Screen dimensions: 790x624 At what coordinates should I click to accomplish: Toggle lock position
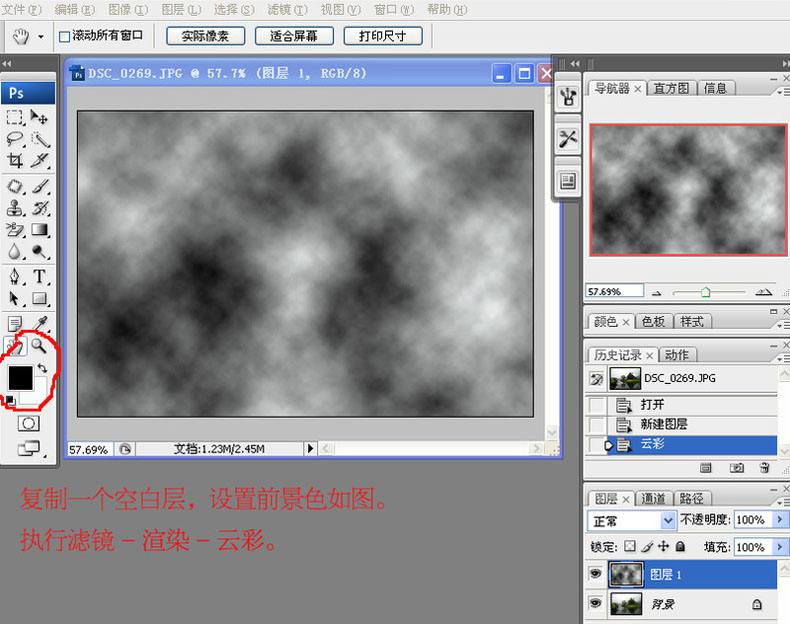click(664, 546)
